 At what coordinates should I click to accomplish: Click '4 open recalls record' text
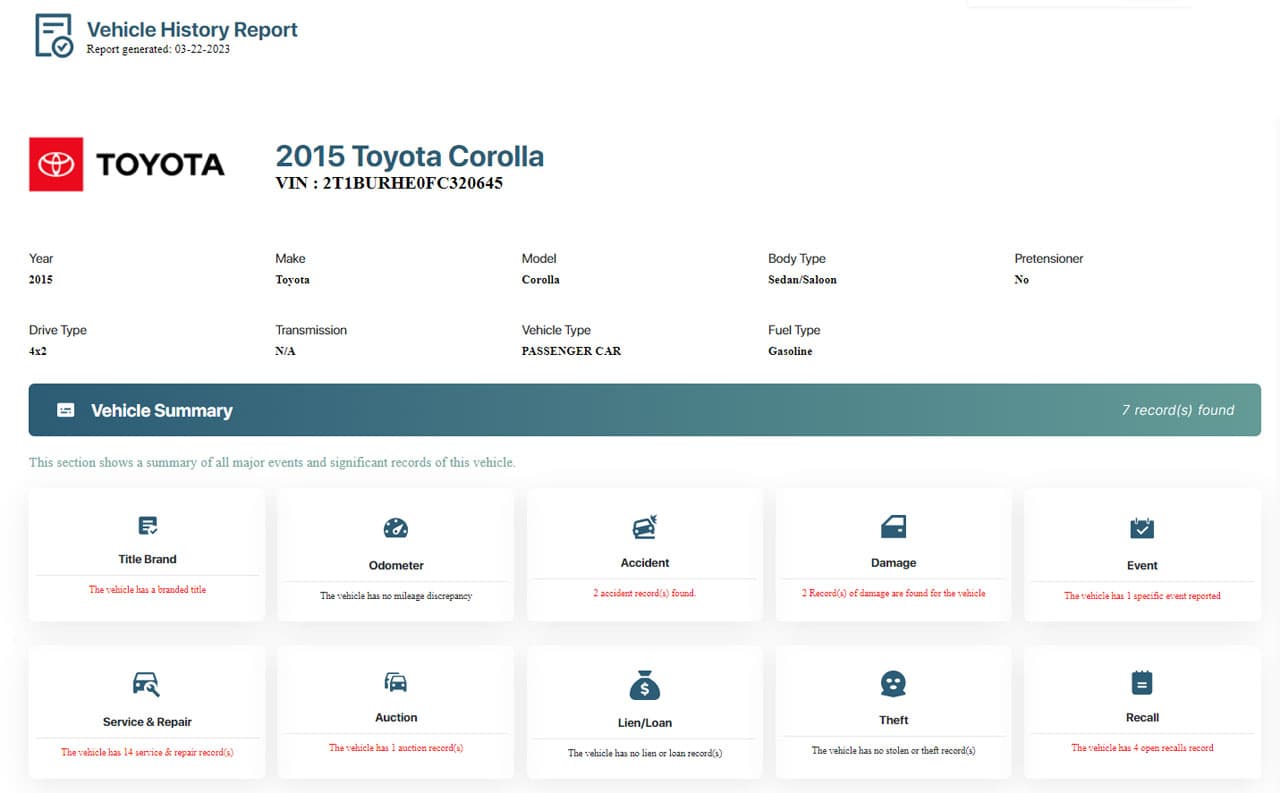click(x=1171, y=748)
